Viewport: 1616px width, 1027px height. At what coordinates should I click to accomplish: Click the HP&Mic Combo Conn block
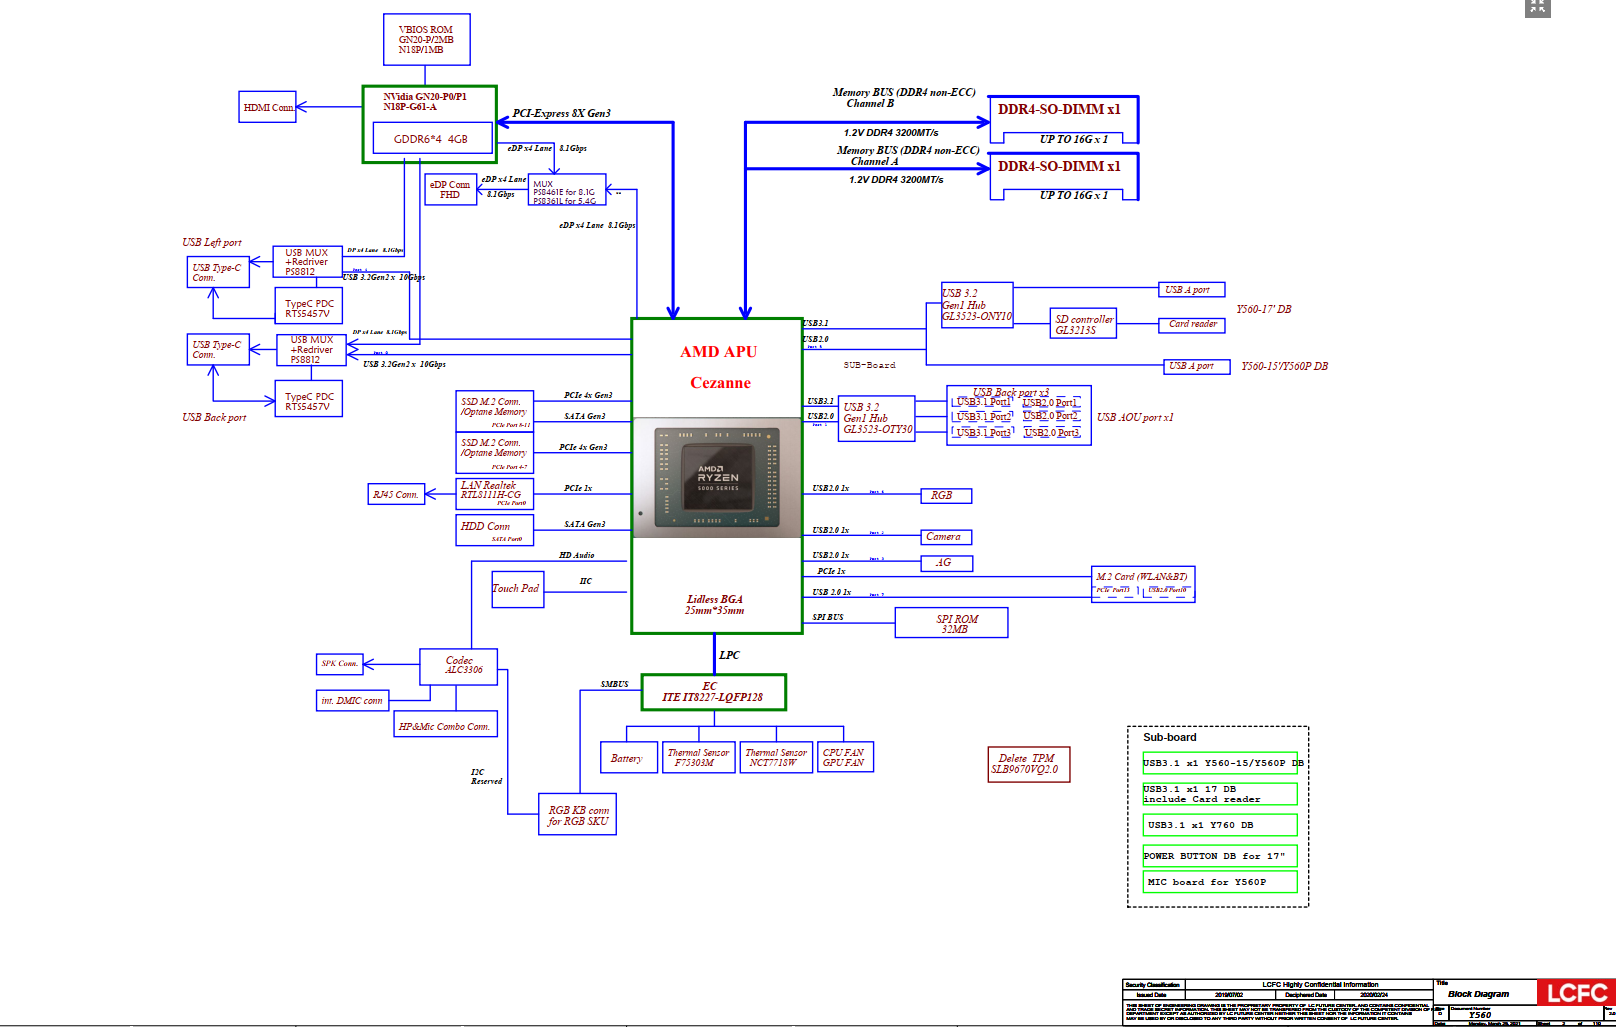coord(445,726)
